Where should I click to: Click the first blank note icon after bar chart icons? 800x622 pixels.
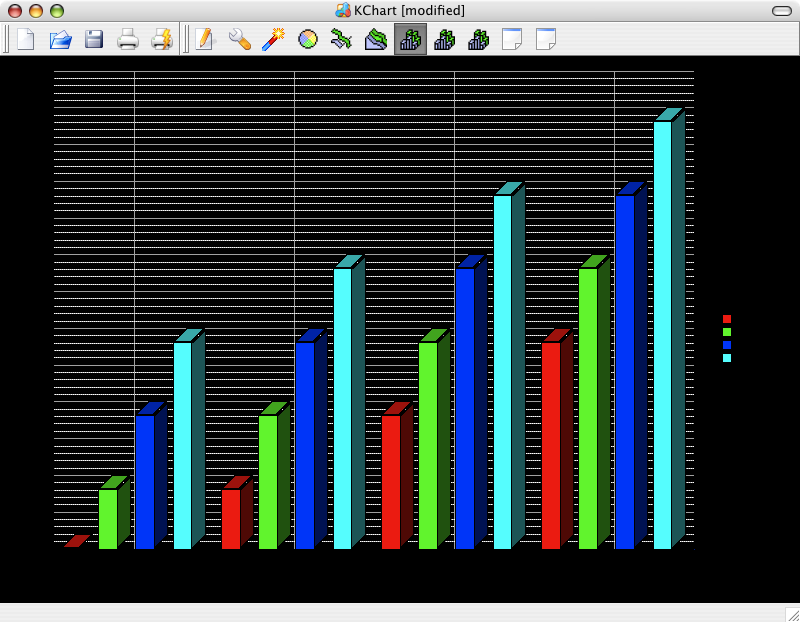coord(512,39)
